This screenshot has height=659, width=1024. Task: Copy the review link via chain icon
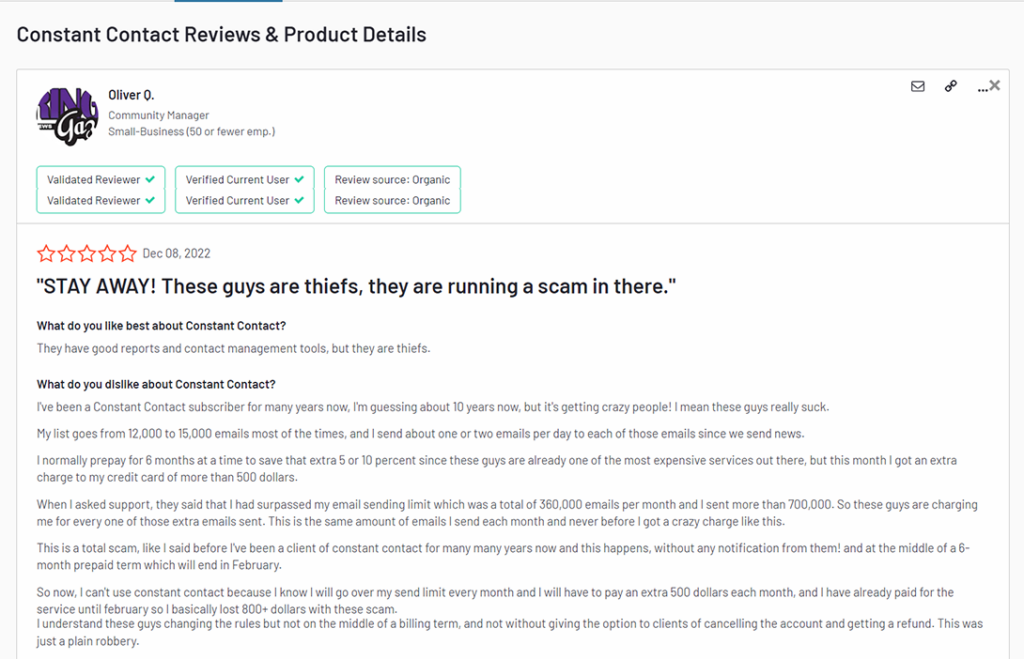pyautogui.click(x=951, y=87)
